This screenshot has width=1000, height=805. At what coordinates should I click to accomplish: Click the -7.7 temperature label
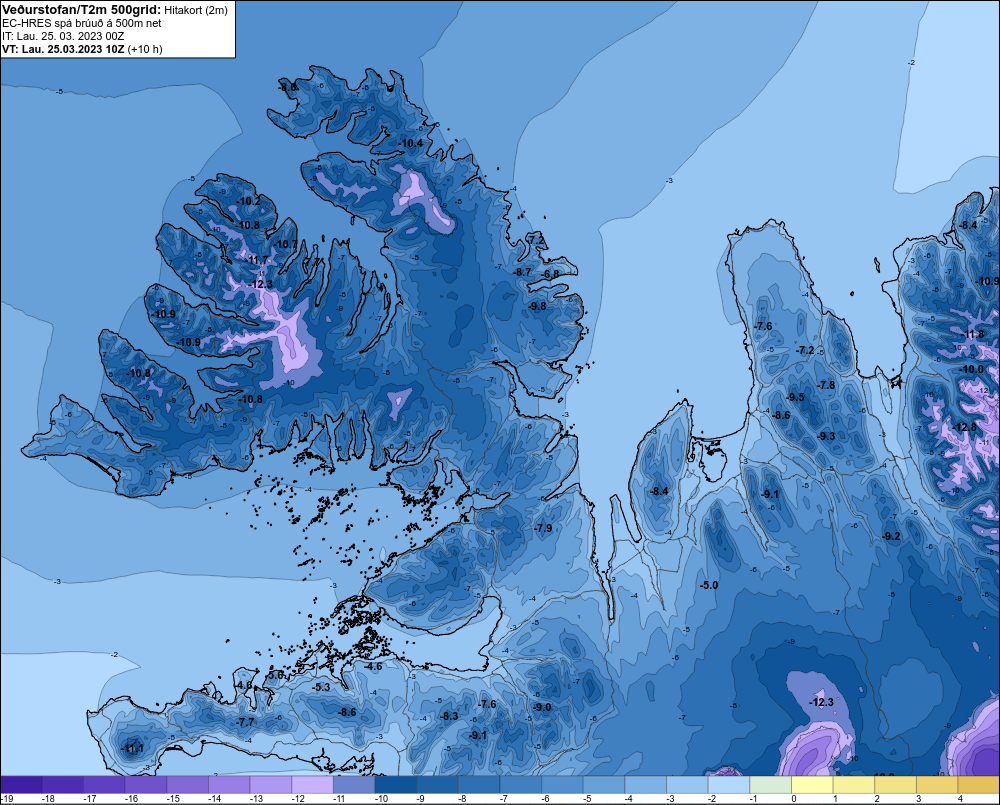[x=245, y=723]
